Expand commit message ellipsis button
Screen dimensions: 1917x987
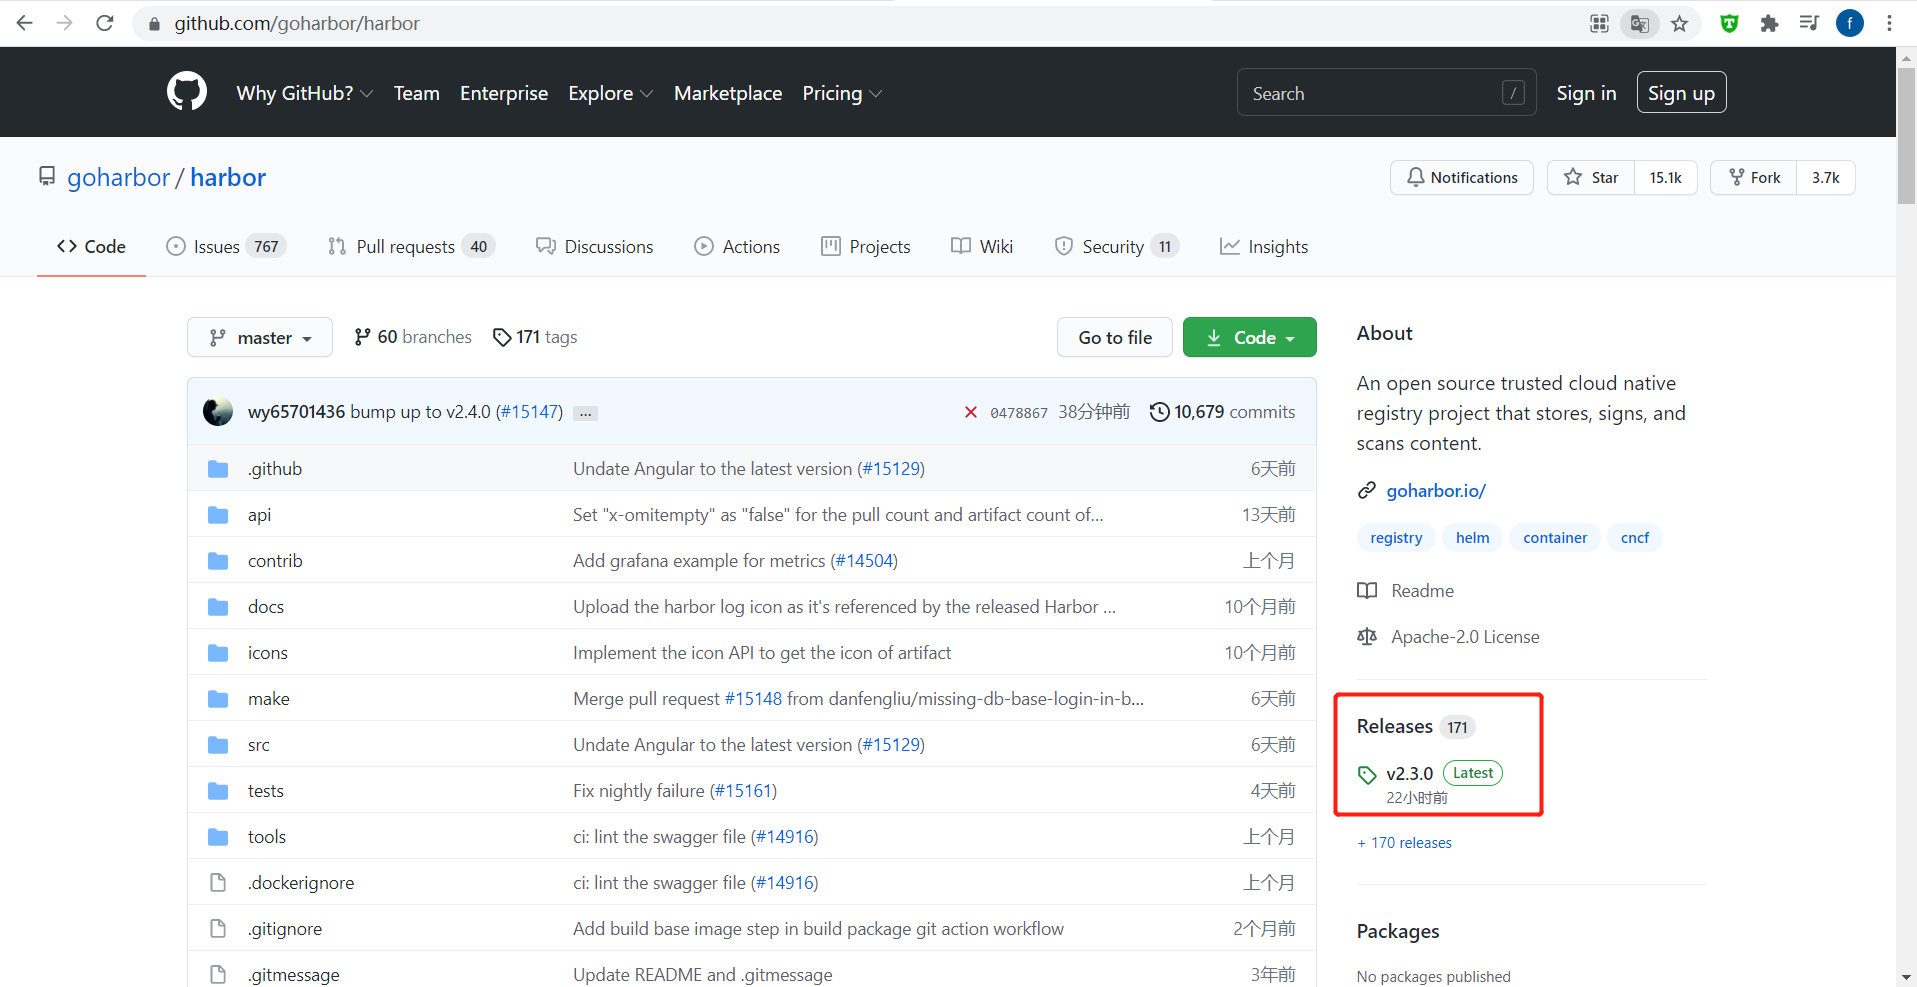tap(586, 413)
